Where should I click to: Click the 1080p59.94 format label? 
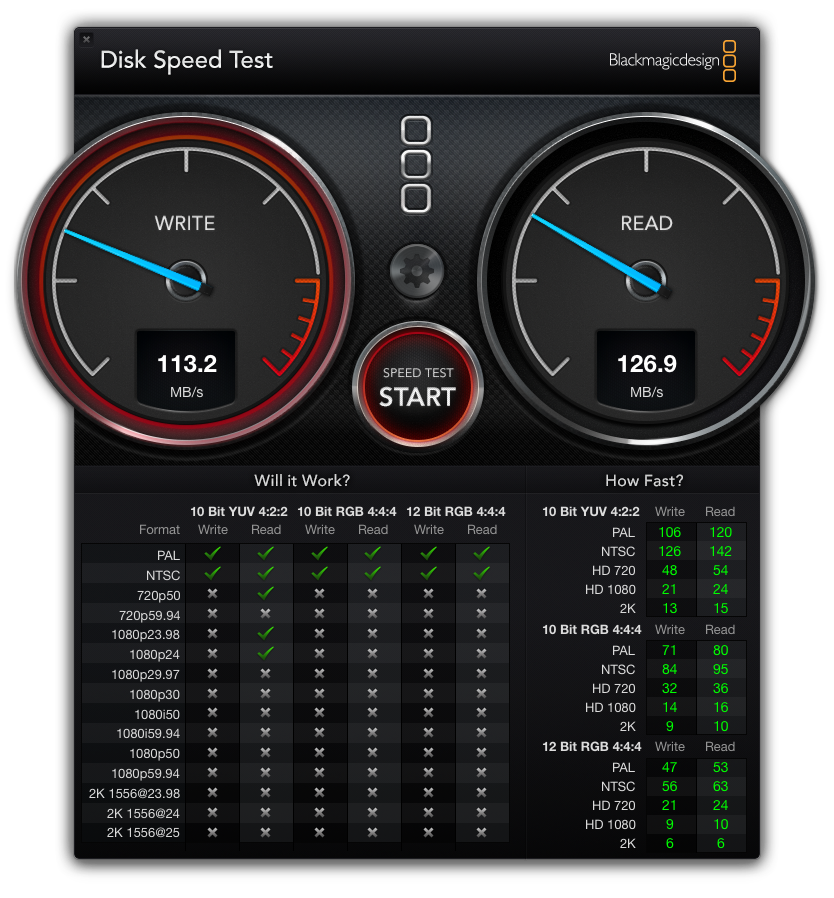(145, 774)
